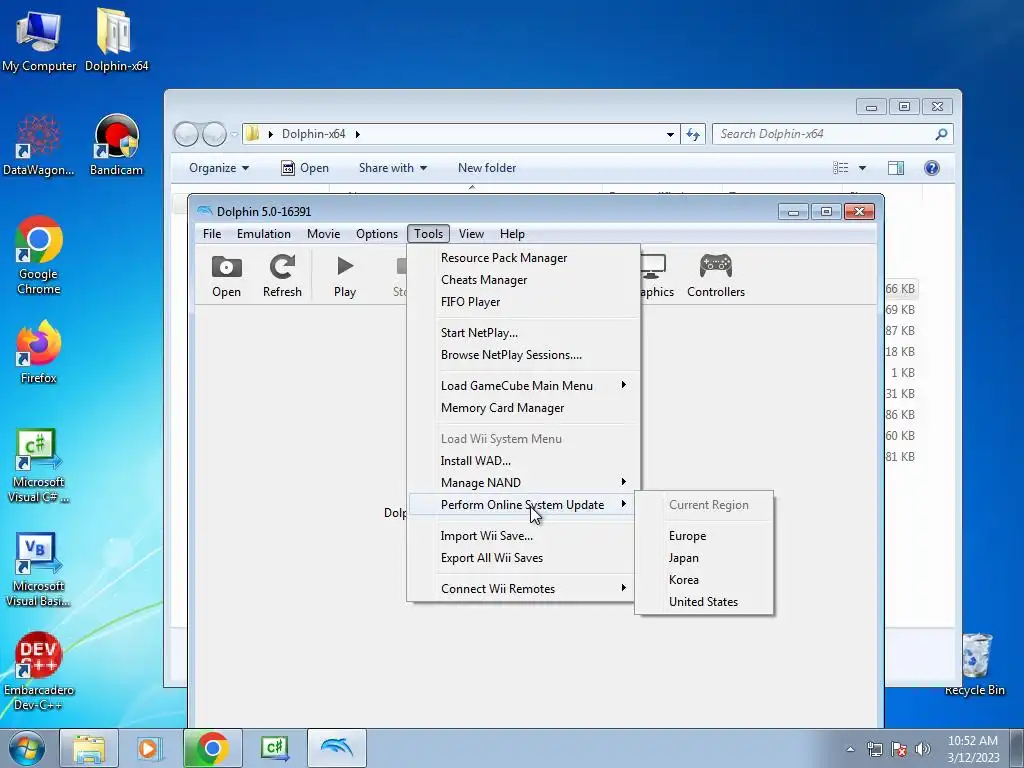Choose Import Wii Save...
The image size is (1024, 768).
tap(521, 536)
